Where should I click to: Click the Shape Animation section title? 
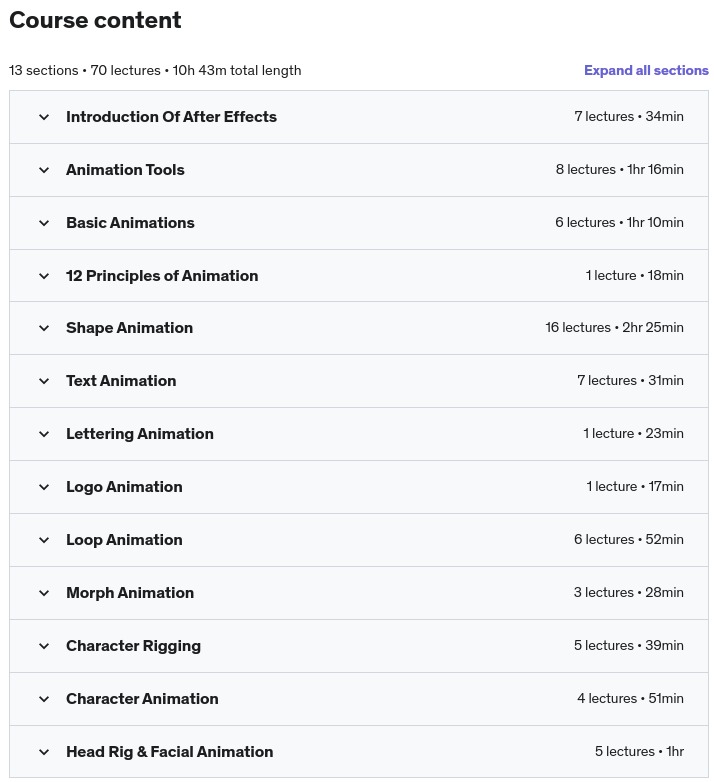[129, 328]
